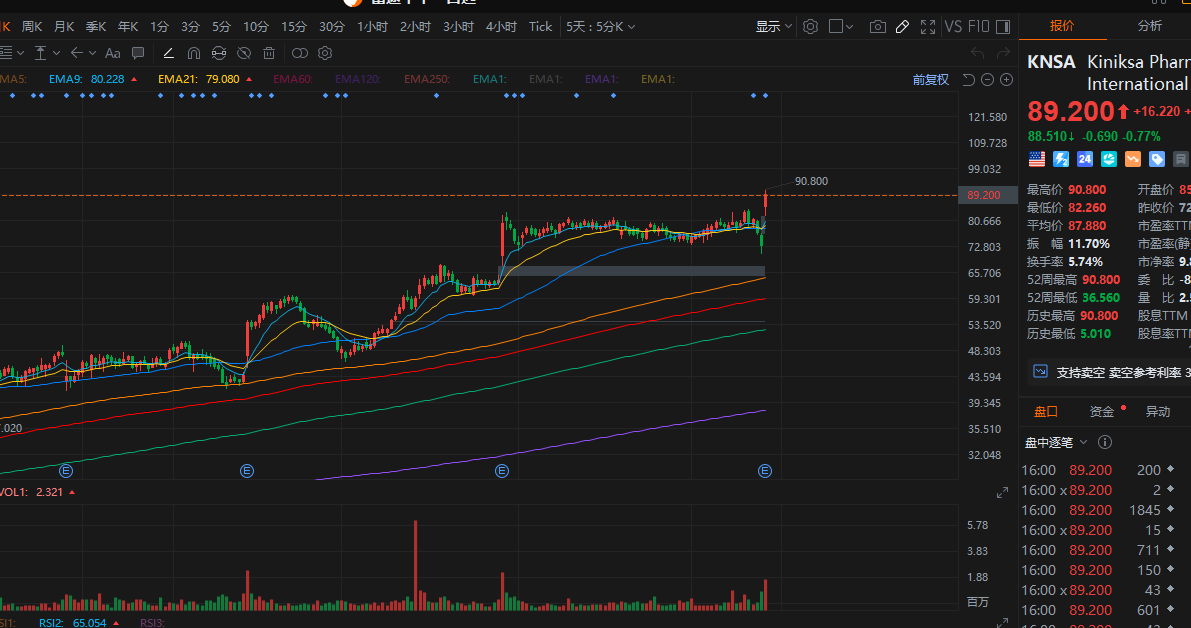Viewport: 1191px width, 628px height.
Task: Delete drawings with the trash icon
Action: (269, 53)
